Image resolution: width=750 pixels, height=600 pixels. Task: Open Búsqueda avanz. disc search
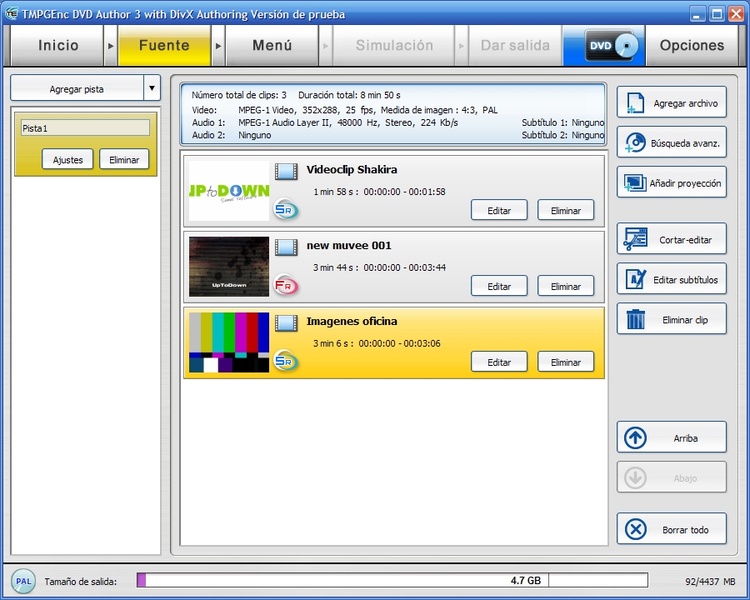tap(672, 143)
